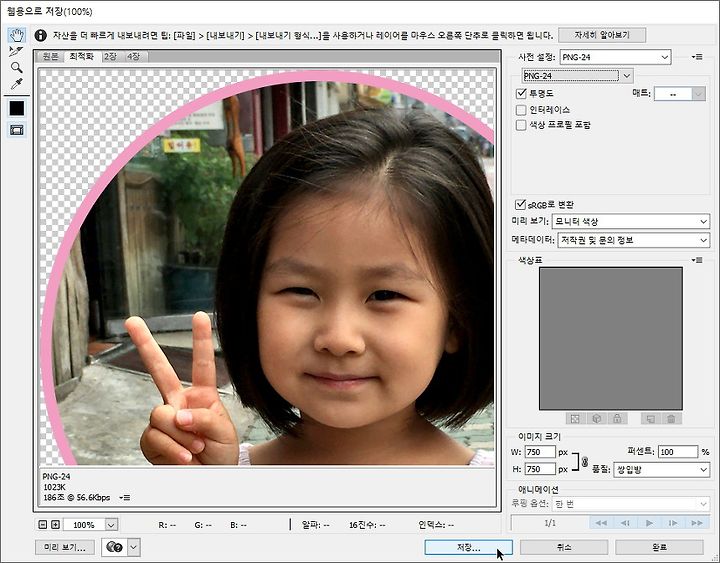Jump to first animation frame
Image resolution: width=720 pixels, height=563 pixels.
(601, 523)
